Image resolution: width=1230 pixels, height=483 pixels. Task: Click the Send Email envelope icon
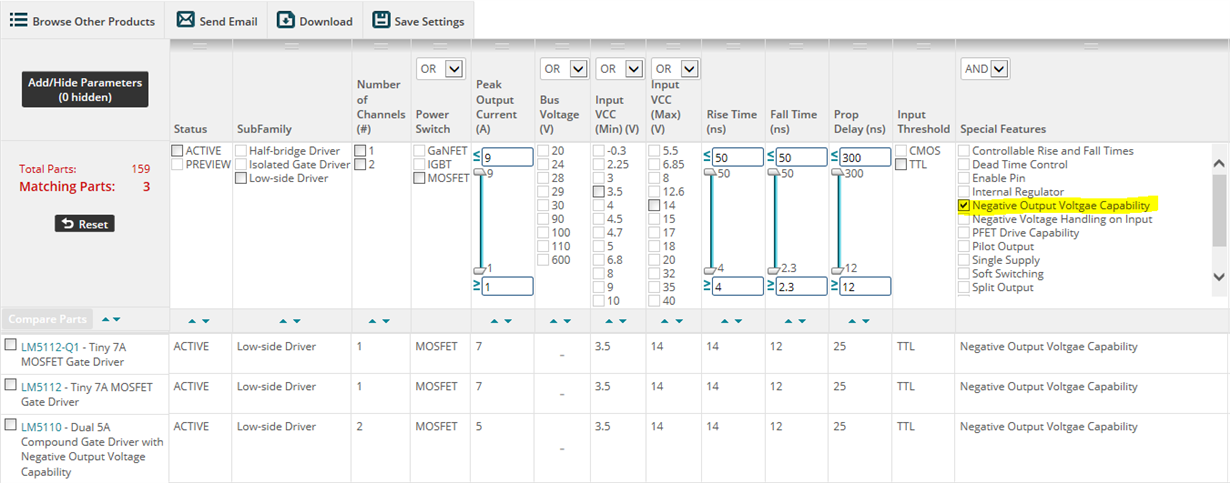pyautogui.click(x=185, y=20)
